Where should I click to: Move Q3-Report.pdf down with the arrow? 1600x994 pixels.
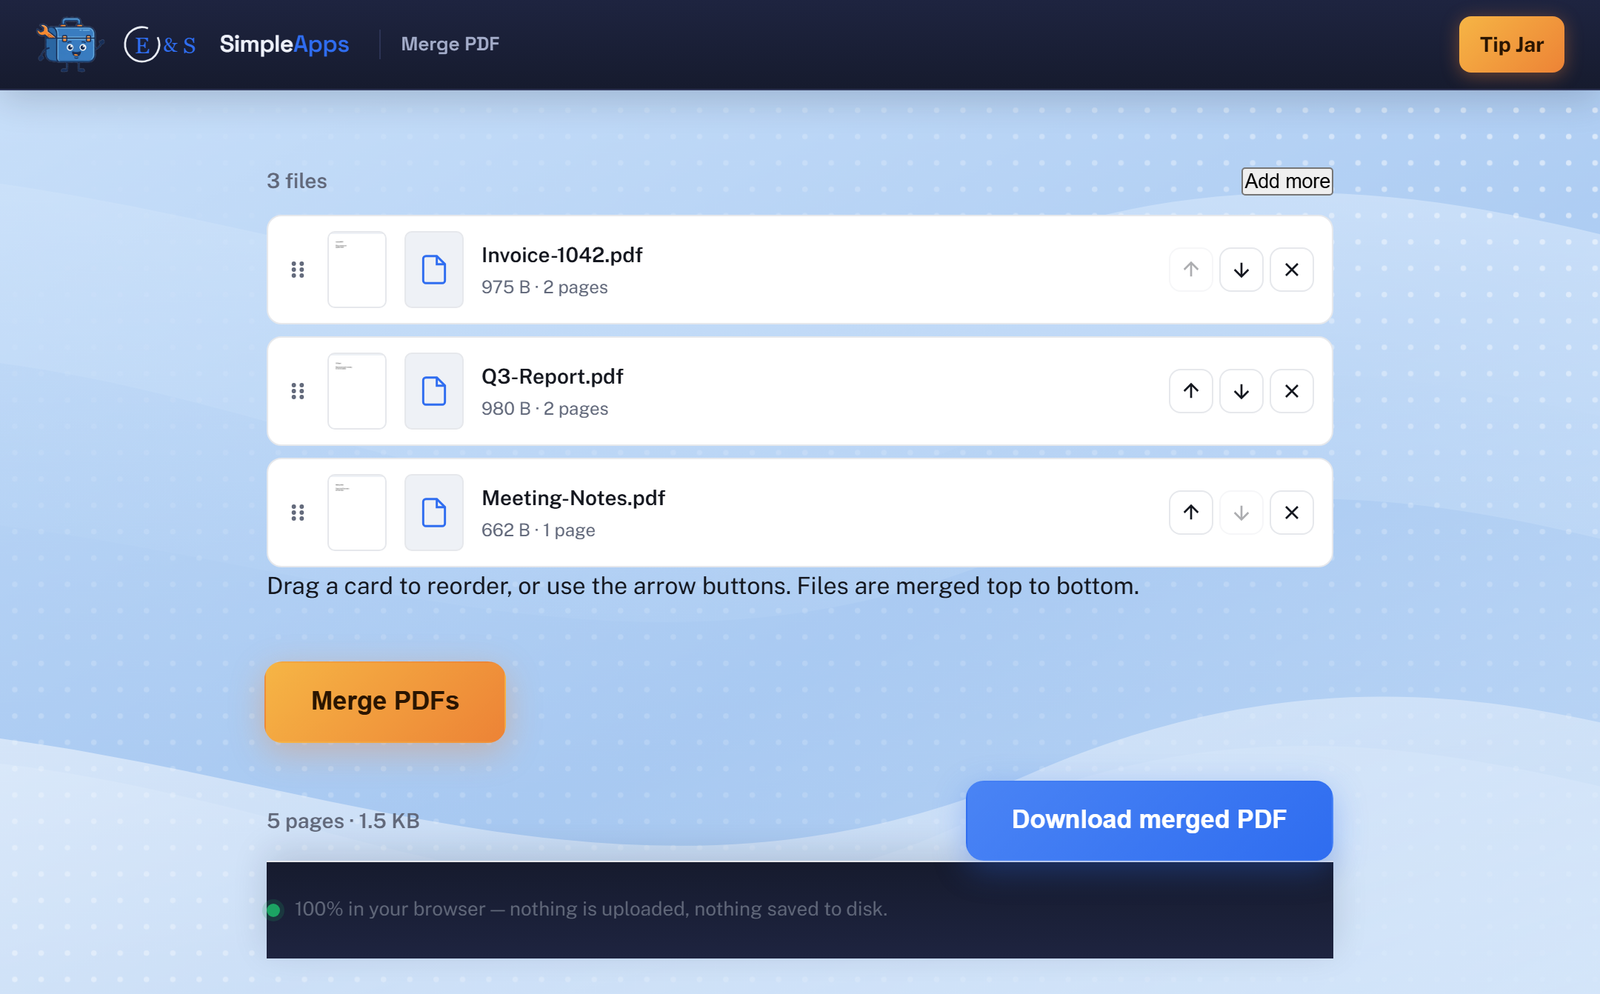point(1241,391)
